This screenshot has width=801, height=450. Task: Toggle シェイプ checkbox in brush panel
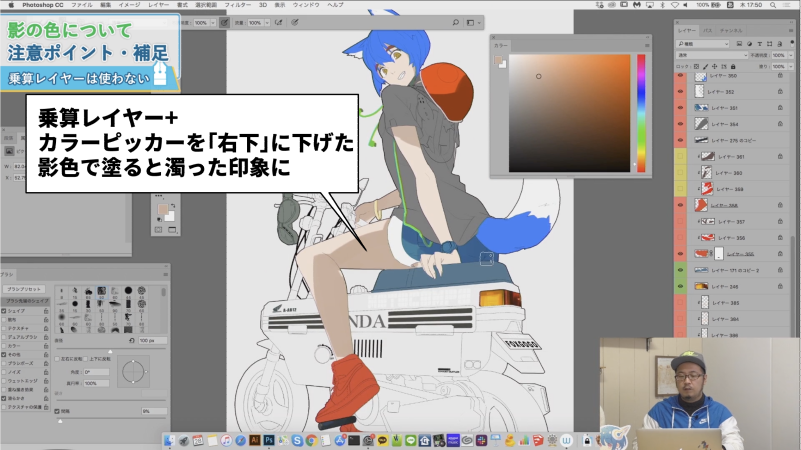[x=4, y=311]
